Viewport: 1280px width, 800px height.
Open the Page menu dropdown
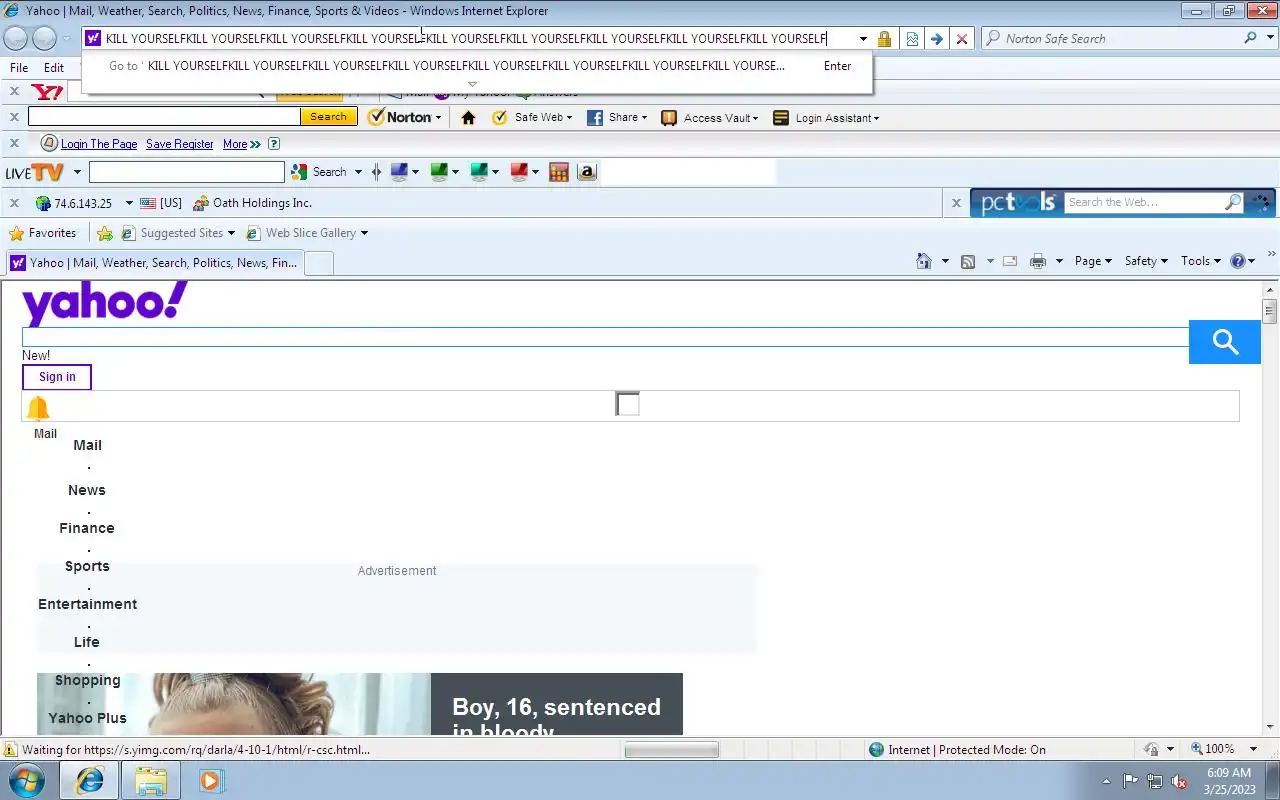pyautogui.click(x=1093, y=261)
